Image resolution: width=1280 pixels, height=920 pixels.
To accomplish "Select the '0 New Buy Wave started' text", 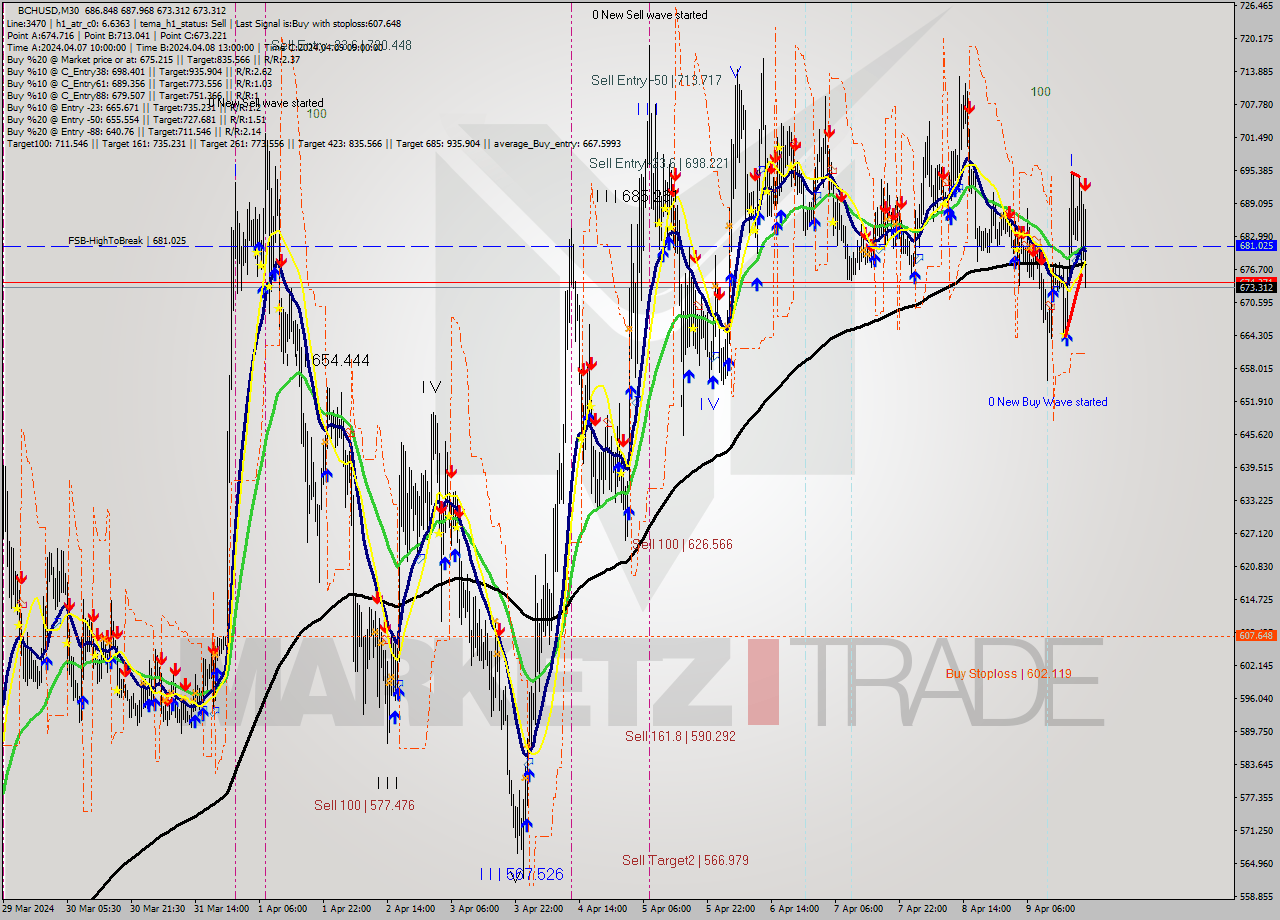I will [x=1048, y=402].
